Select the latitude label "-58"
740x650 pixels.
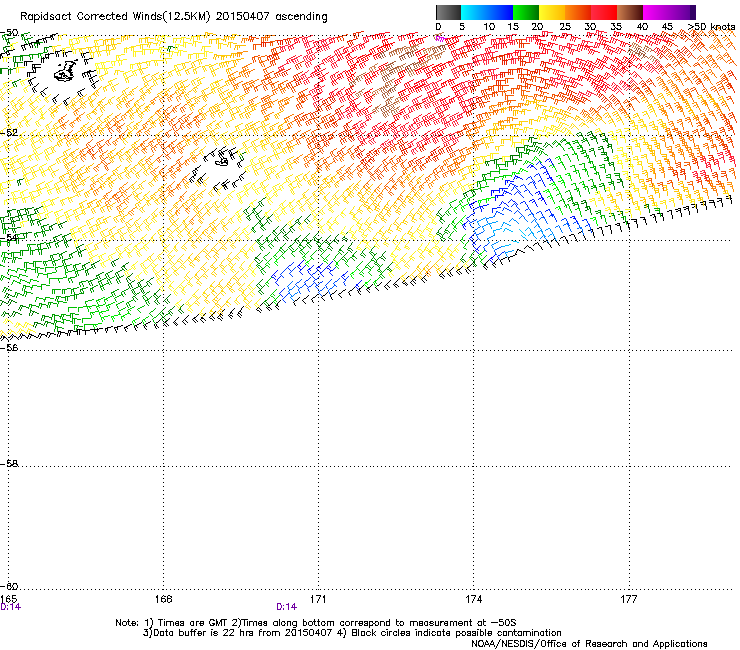tap(9, 464)
